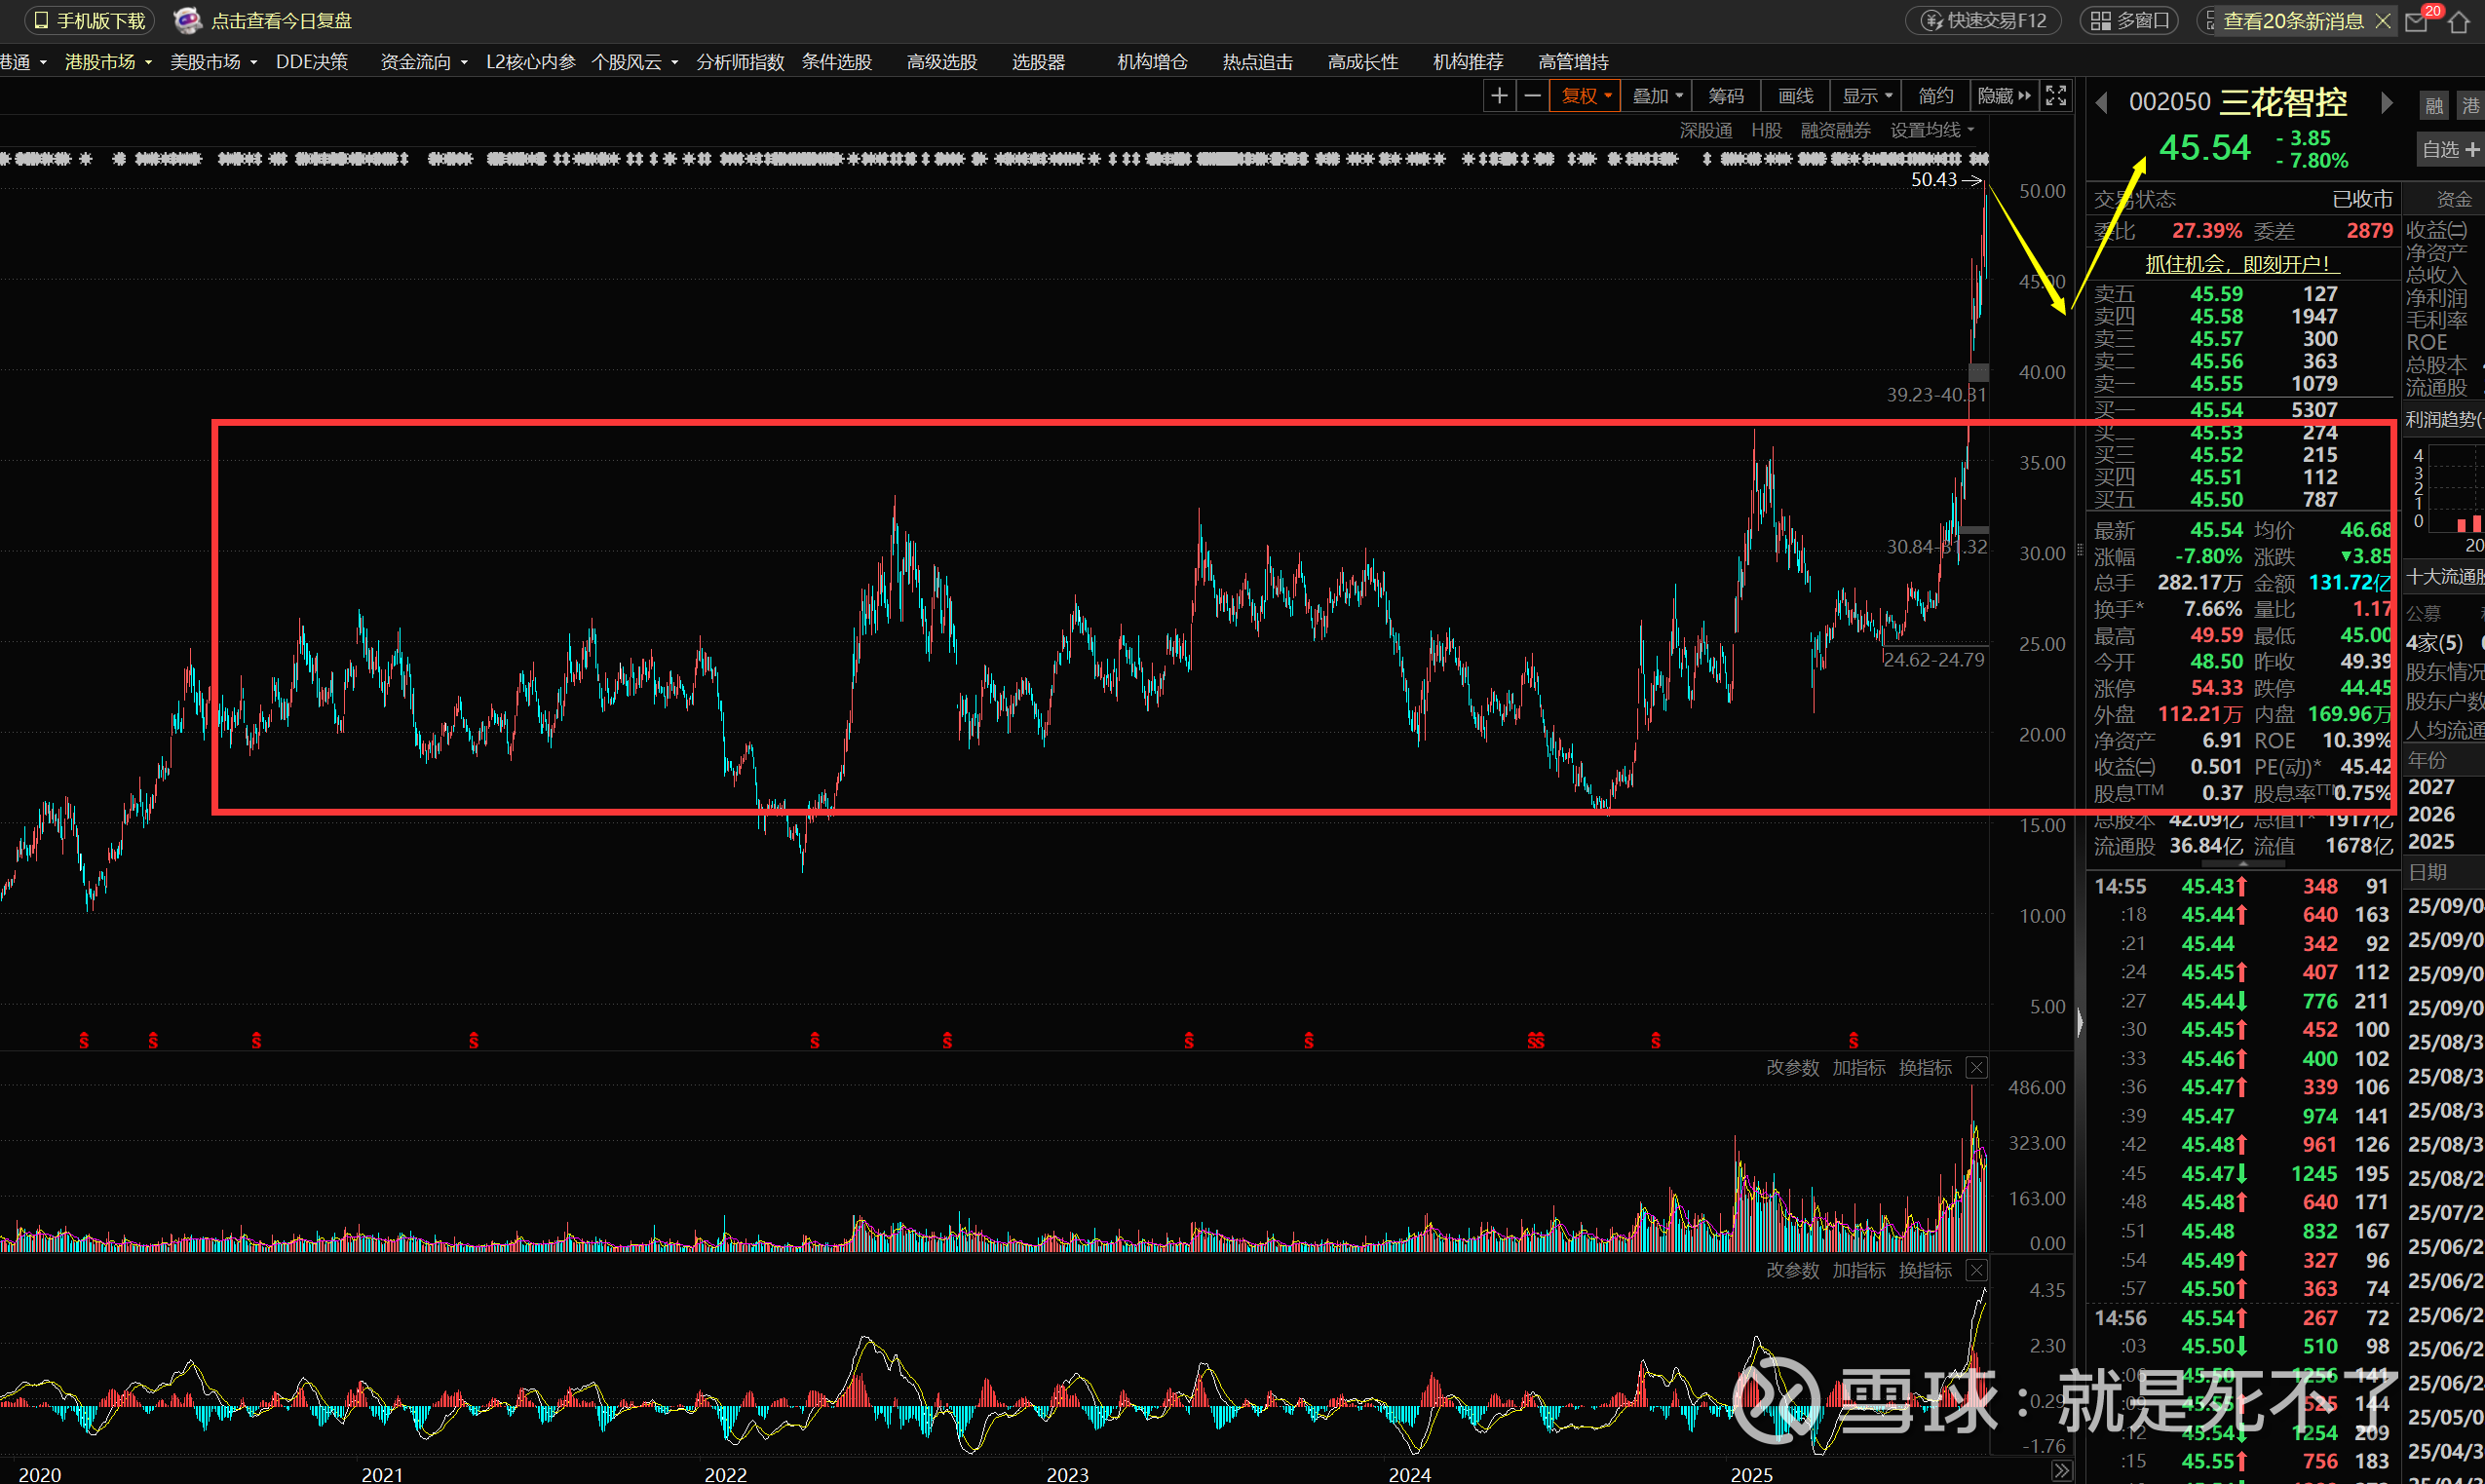Open the mail messages envelope icon
The height and width of the screenshot is (1484, 2485).
tap(2417, 22)
